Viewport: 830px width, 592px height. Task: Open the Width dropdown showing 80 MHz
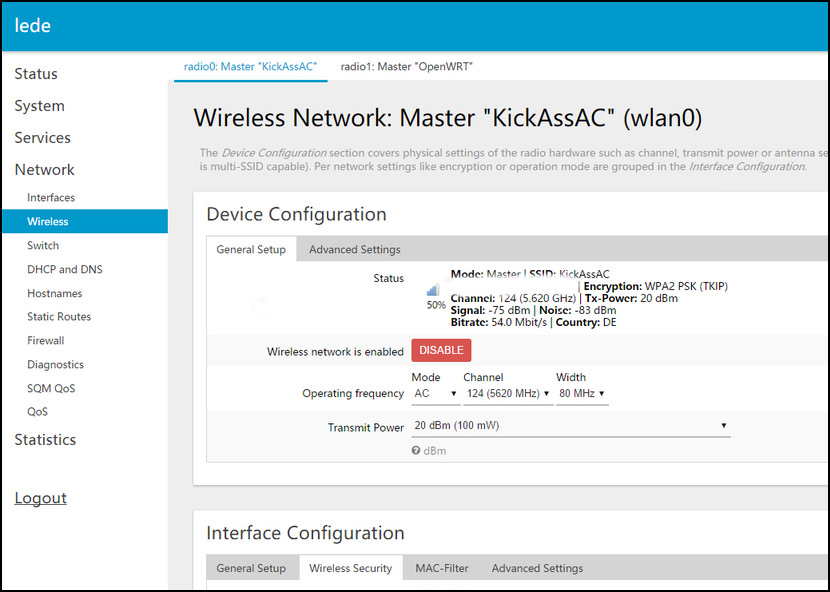(580, 393)
